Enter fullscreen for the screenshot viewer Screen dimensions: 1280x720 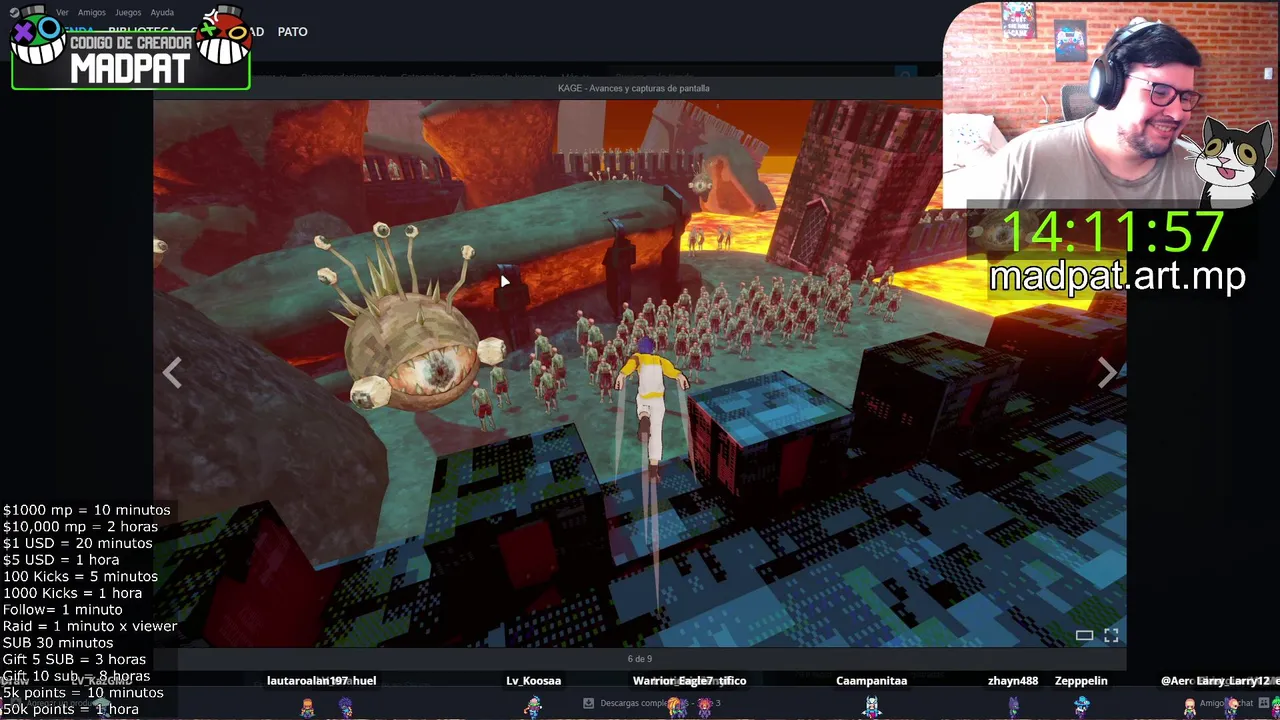1111,635
